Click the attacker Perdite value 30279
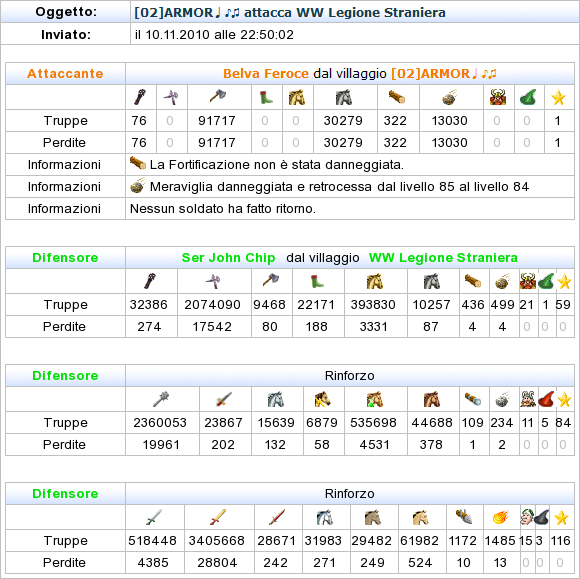 (343, 142)
